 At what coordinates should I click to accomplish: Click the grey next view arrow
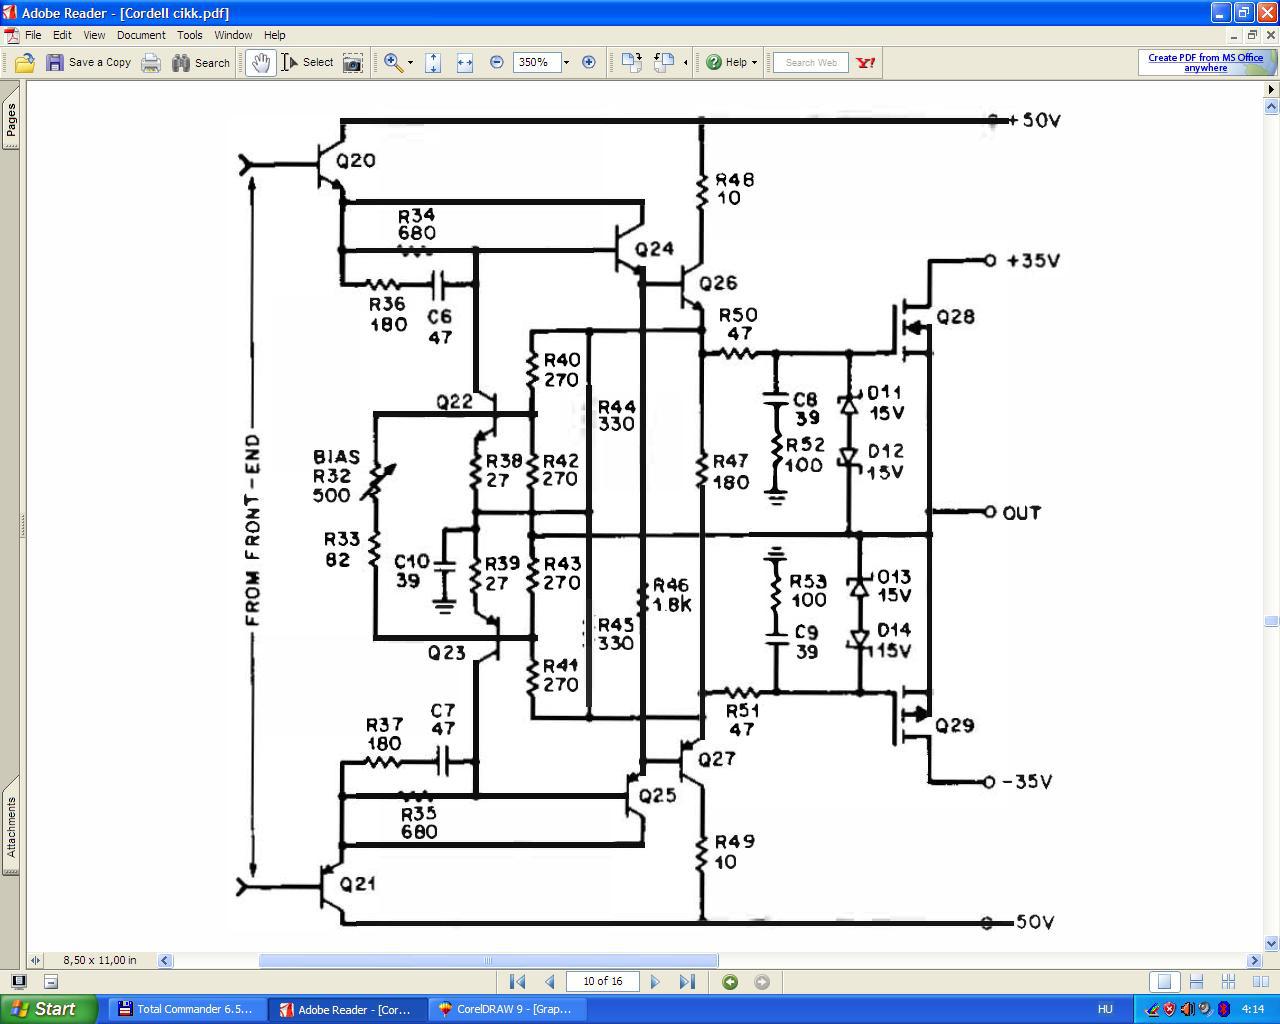click(x=762, y=982)
